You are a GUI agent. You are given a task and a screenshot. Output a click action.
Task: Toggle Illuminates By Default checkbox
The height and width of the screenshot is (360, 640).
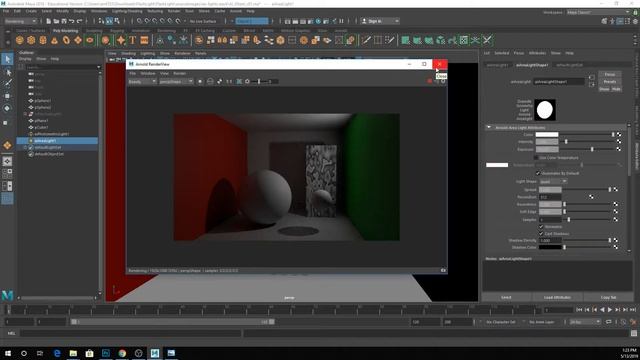538,173
